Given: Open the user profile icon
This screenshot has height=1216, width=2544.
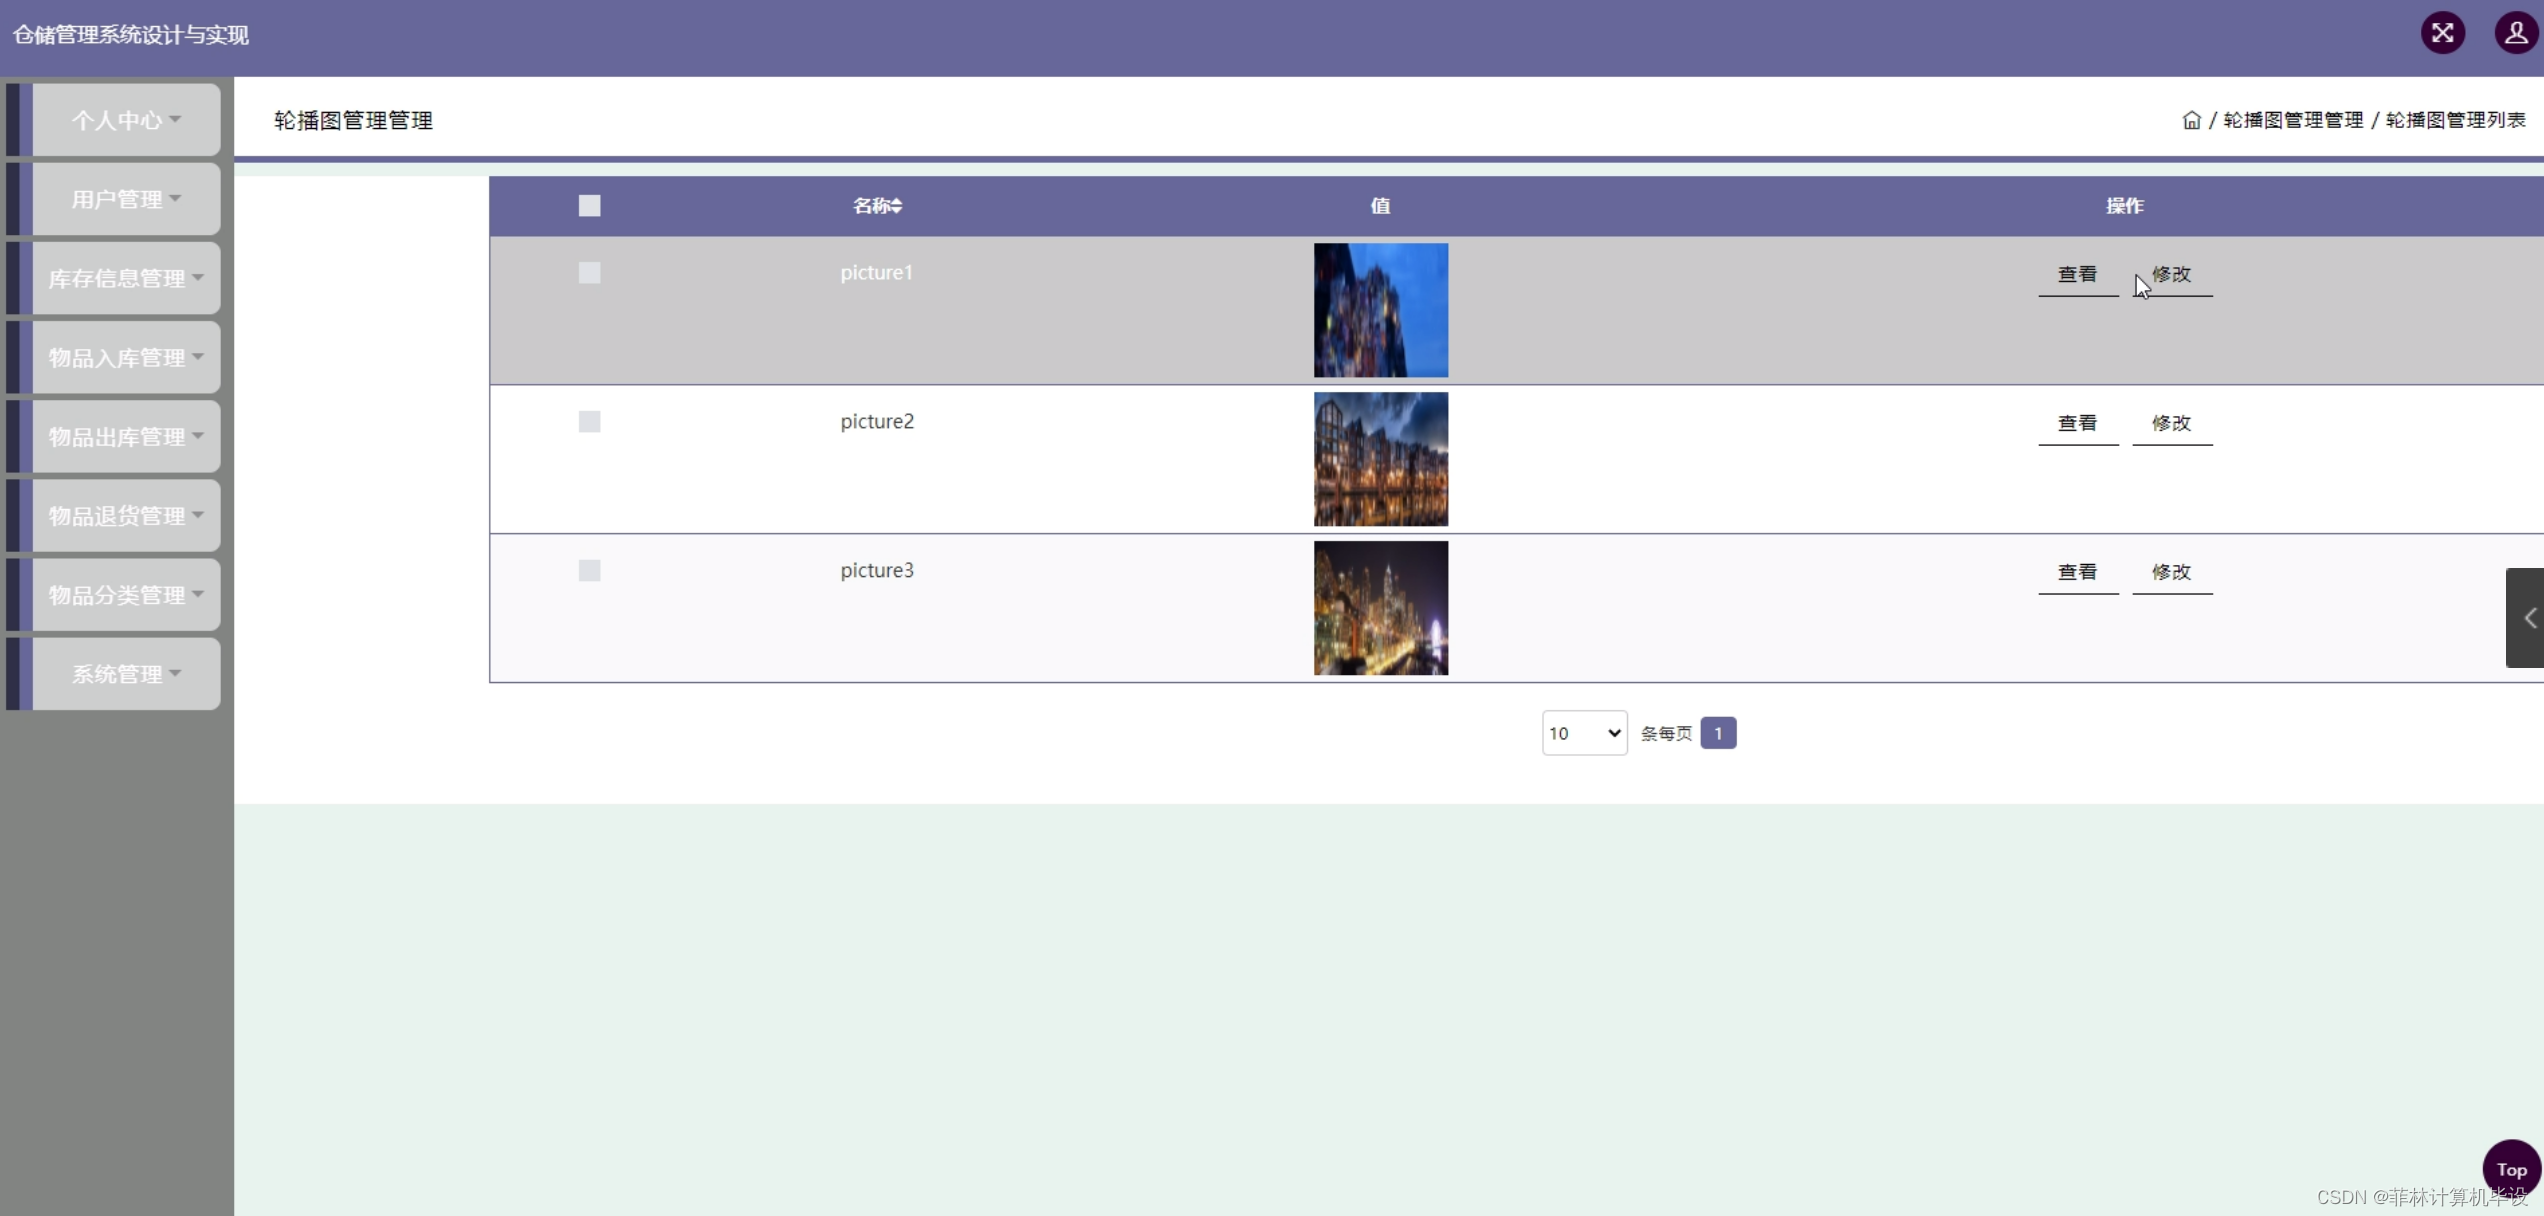Looking at the screenshot, I should click(2516, 33).
